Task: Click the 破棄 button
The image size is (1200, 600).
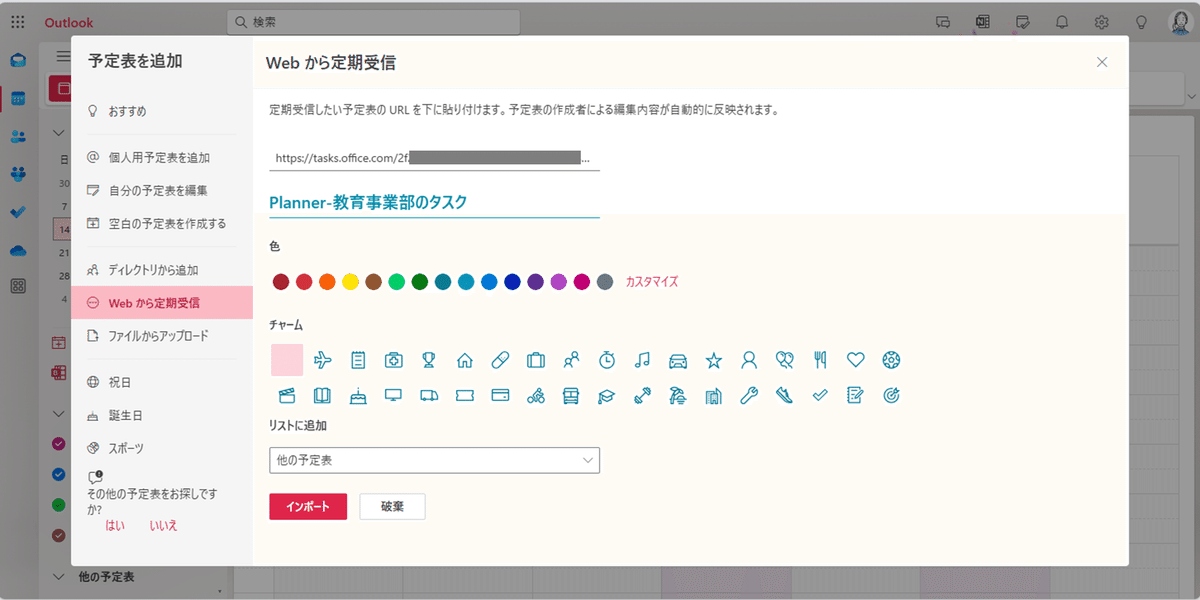Action: tap(393, 507)
